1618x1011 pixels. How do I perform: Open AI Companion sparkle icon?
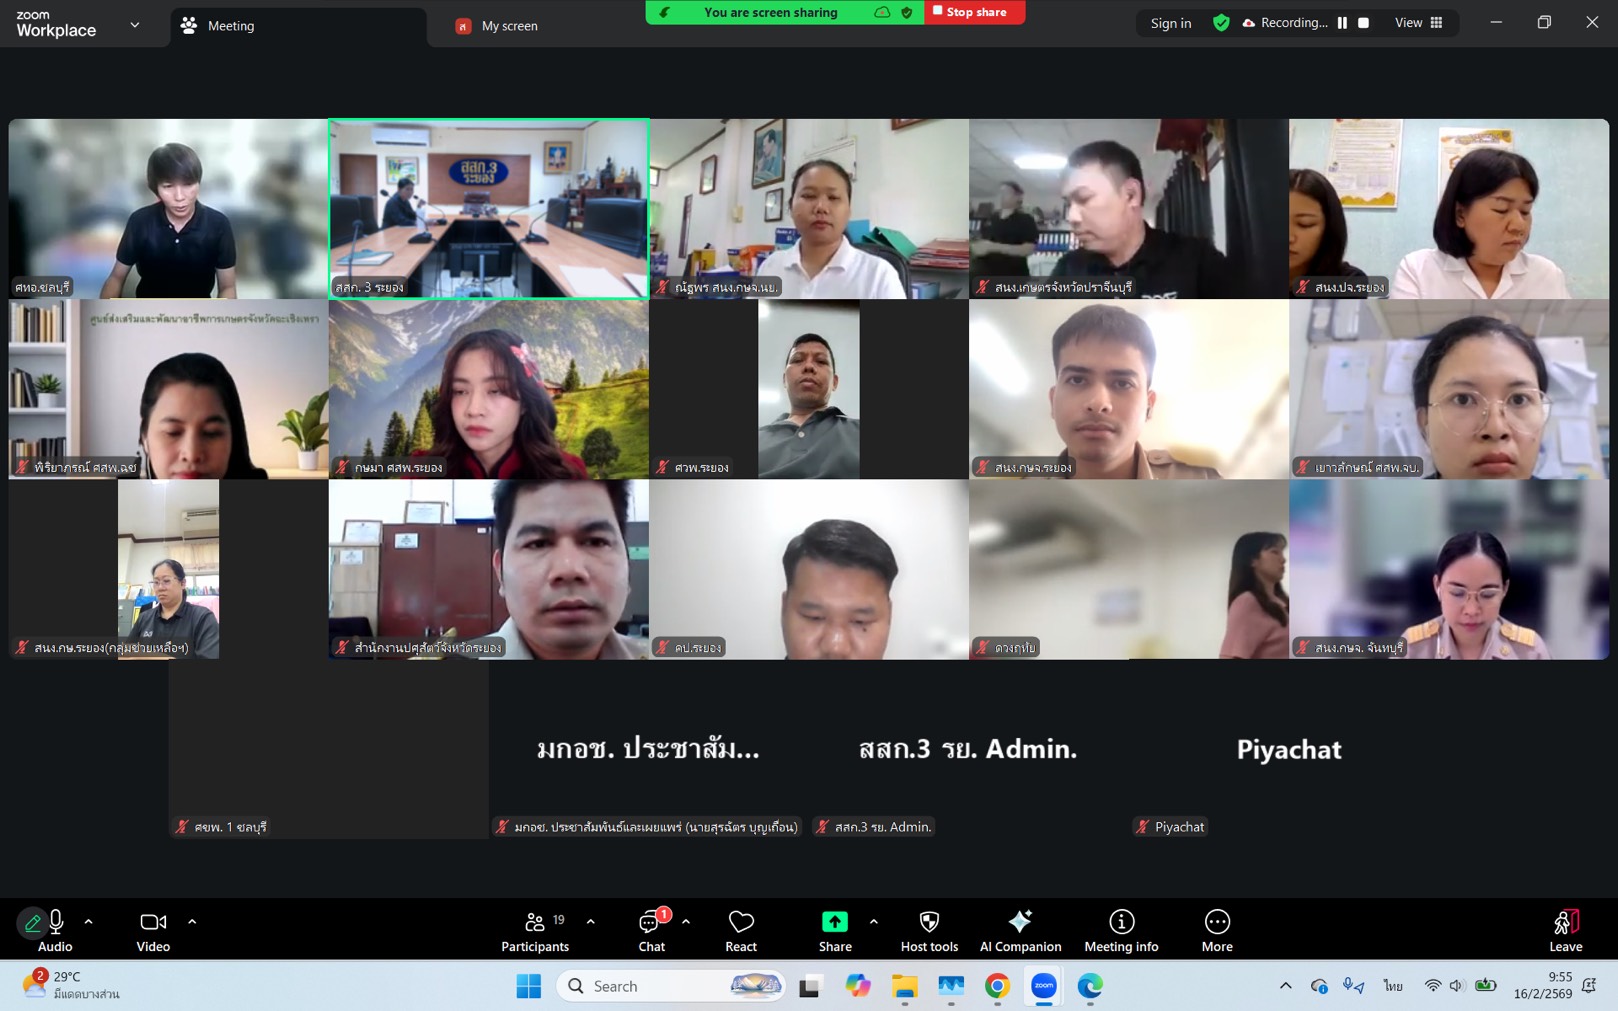[1020, 930]
